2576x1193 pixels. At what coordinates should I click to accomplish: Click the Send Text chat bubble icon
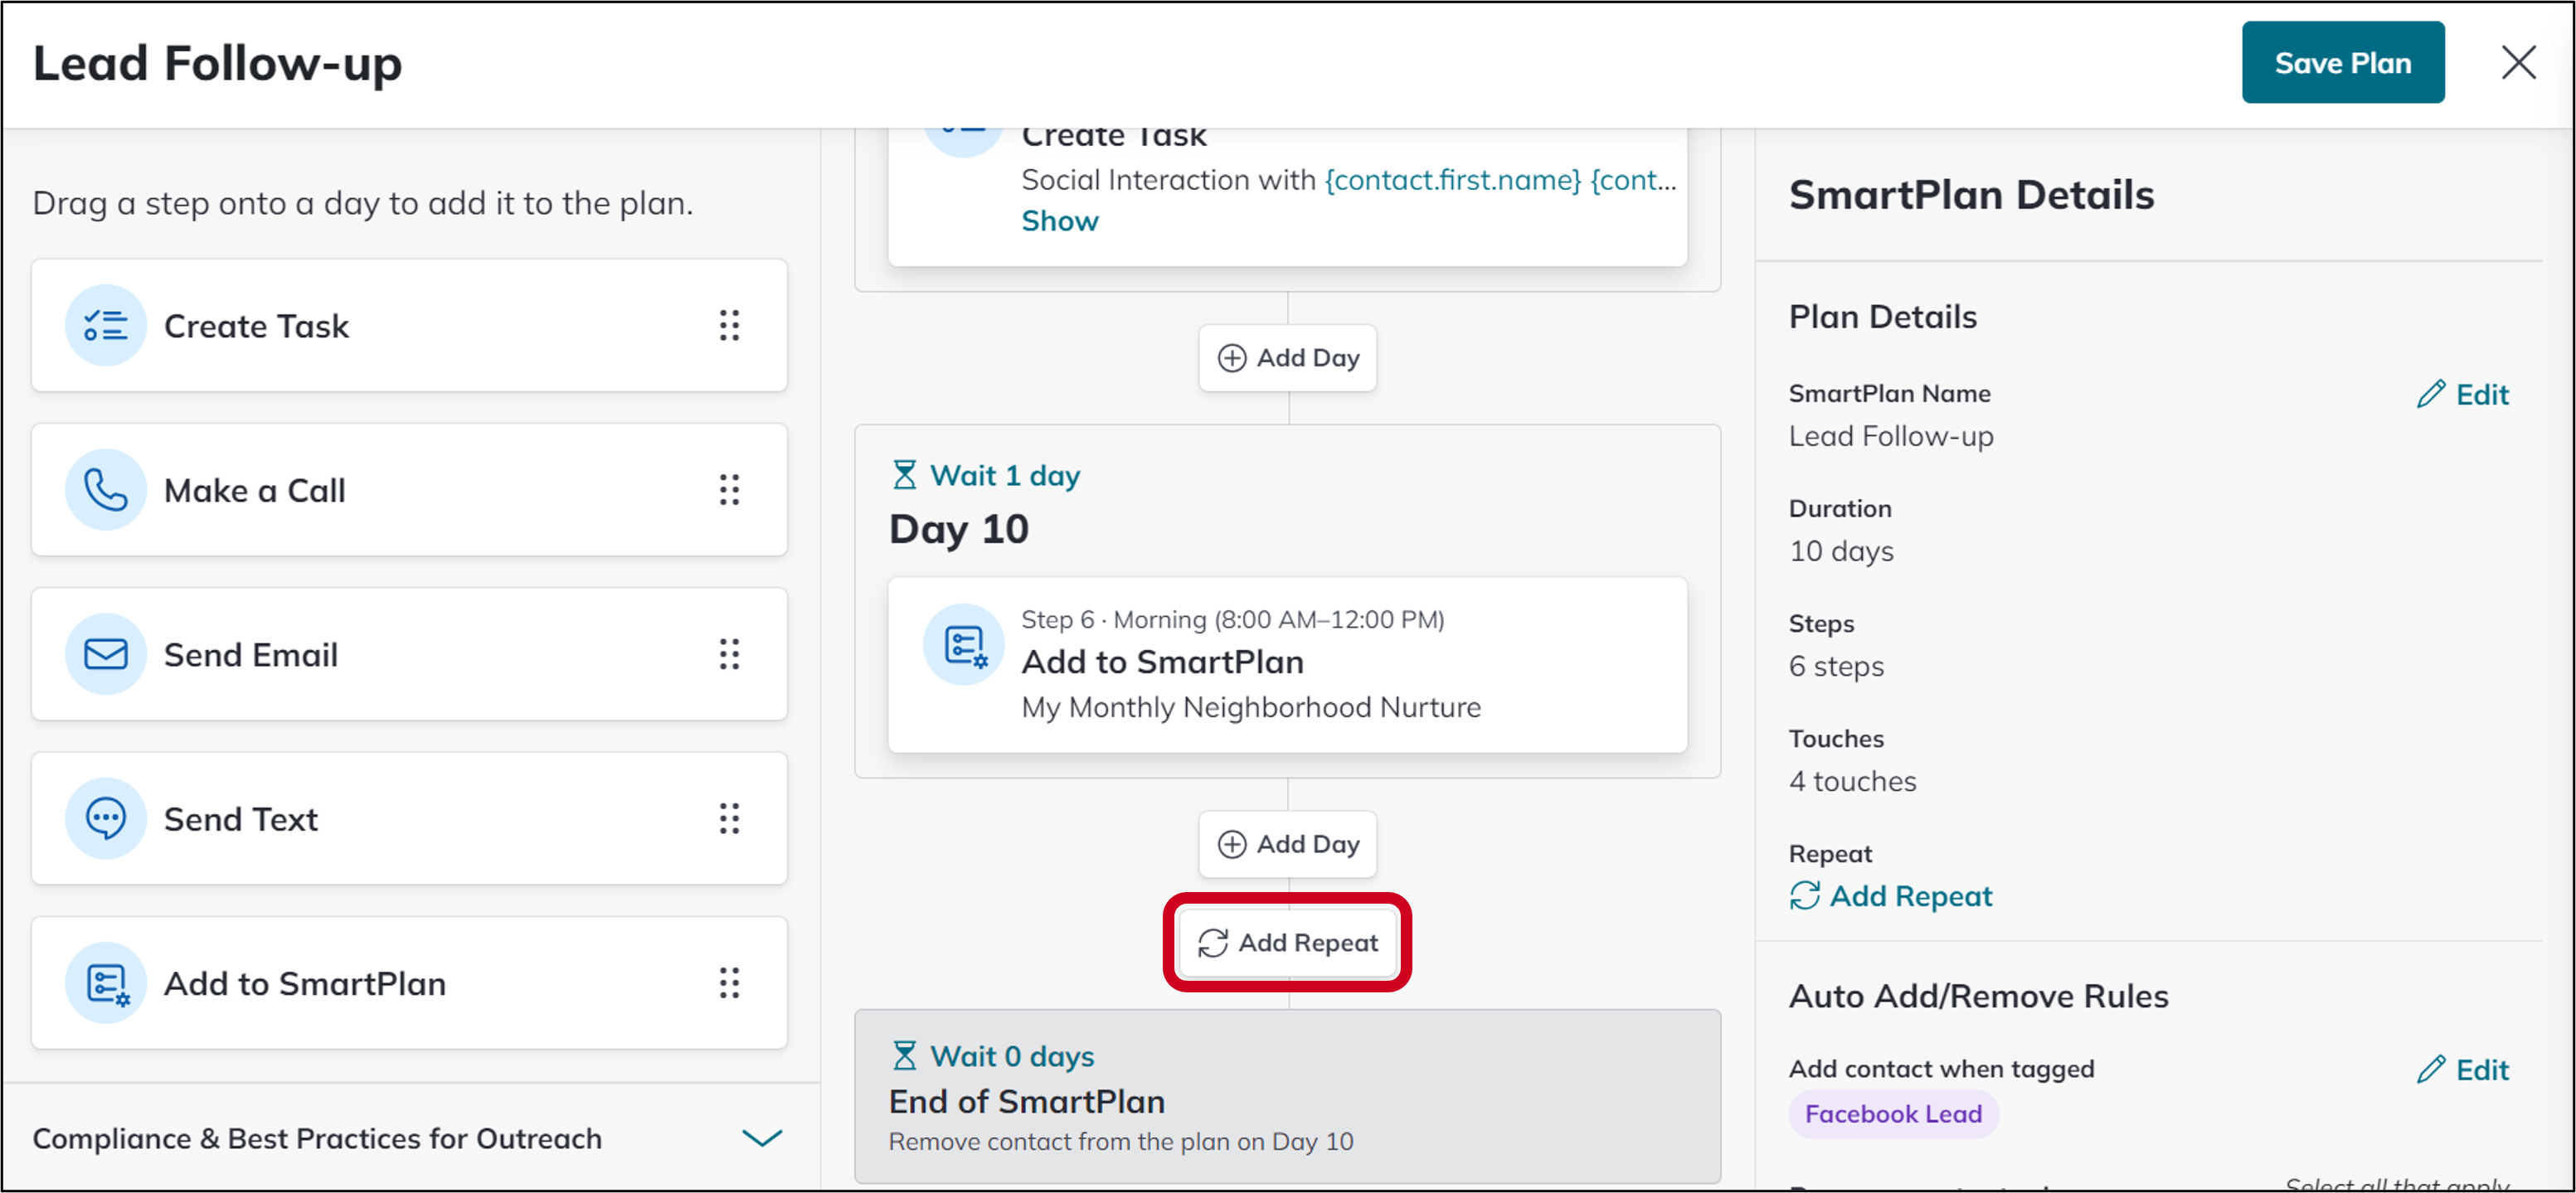[x=106, y=819]
